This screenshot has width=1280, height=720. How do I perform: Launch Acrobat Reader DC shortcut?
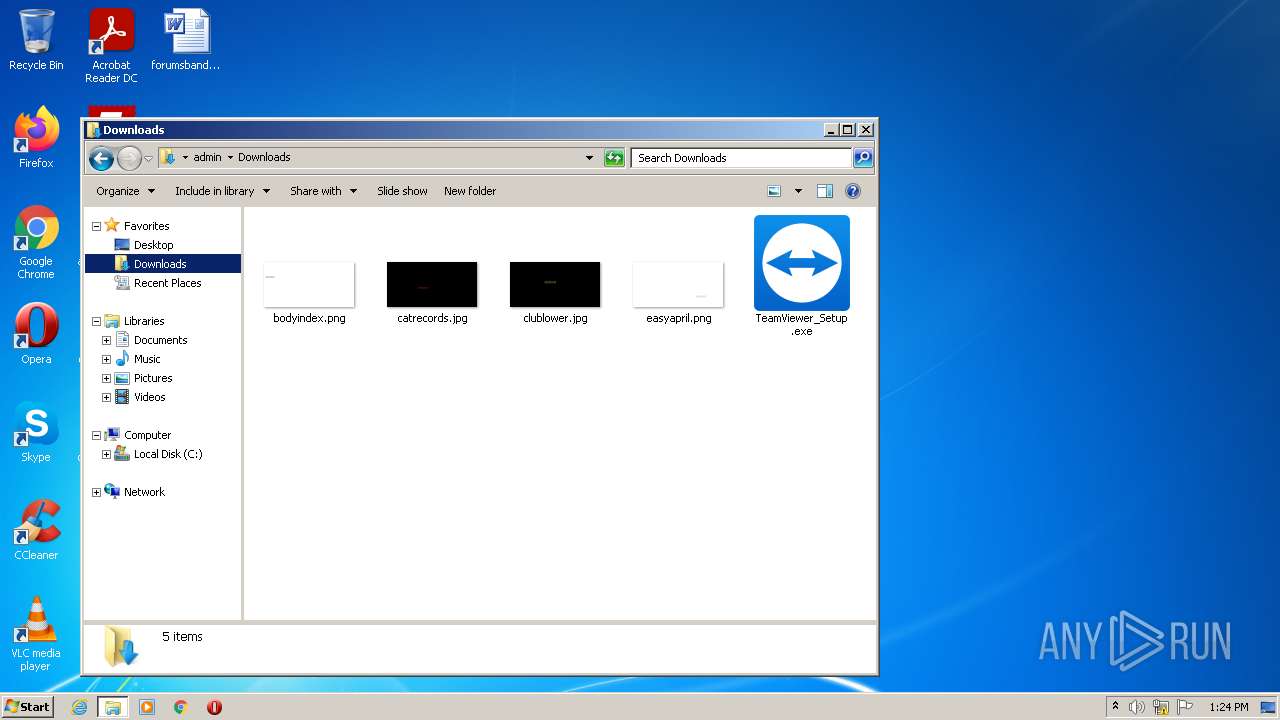pyautogui.click(x=111, y=46)
